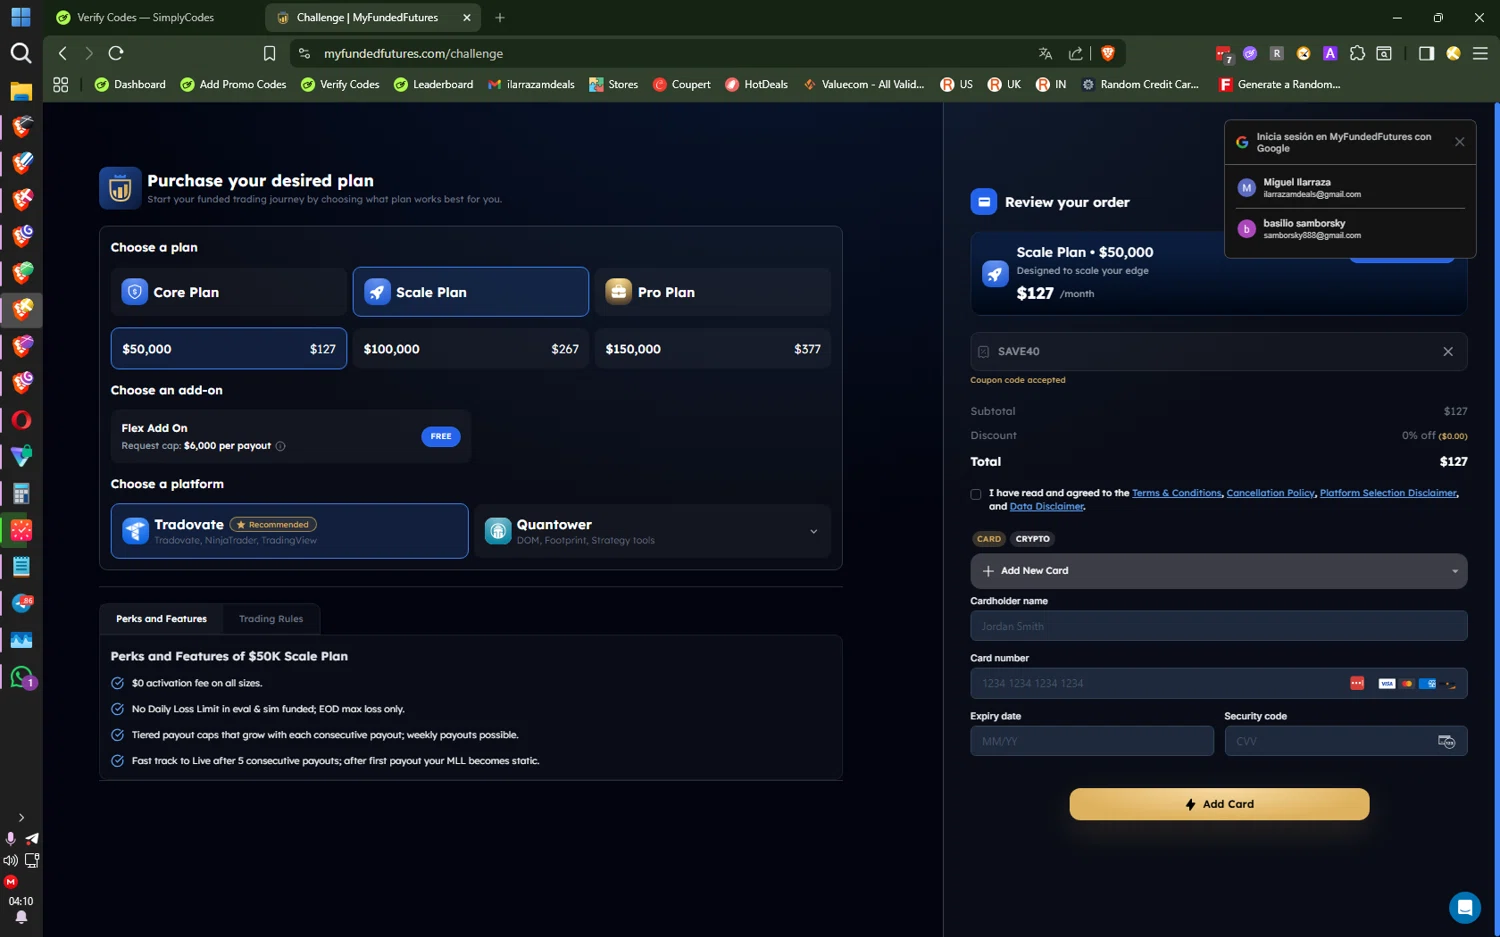Switch to the Trading Rules tab
The height and width of the screenshot is (937, 1500).
(271, 619)
